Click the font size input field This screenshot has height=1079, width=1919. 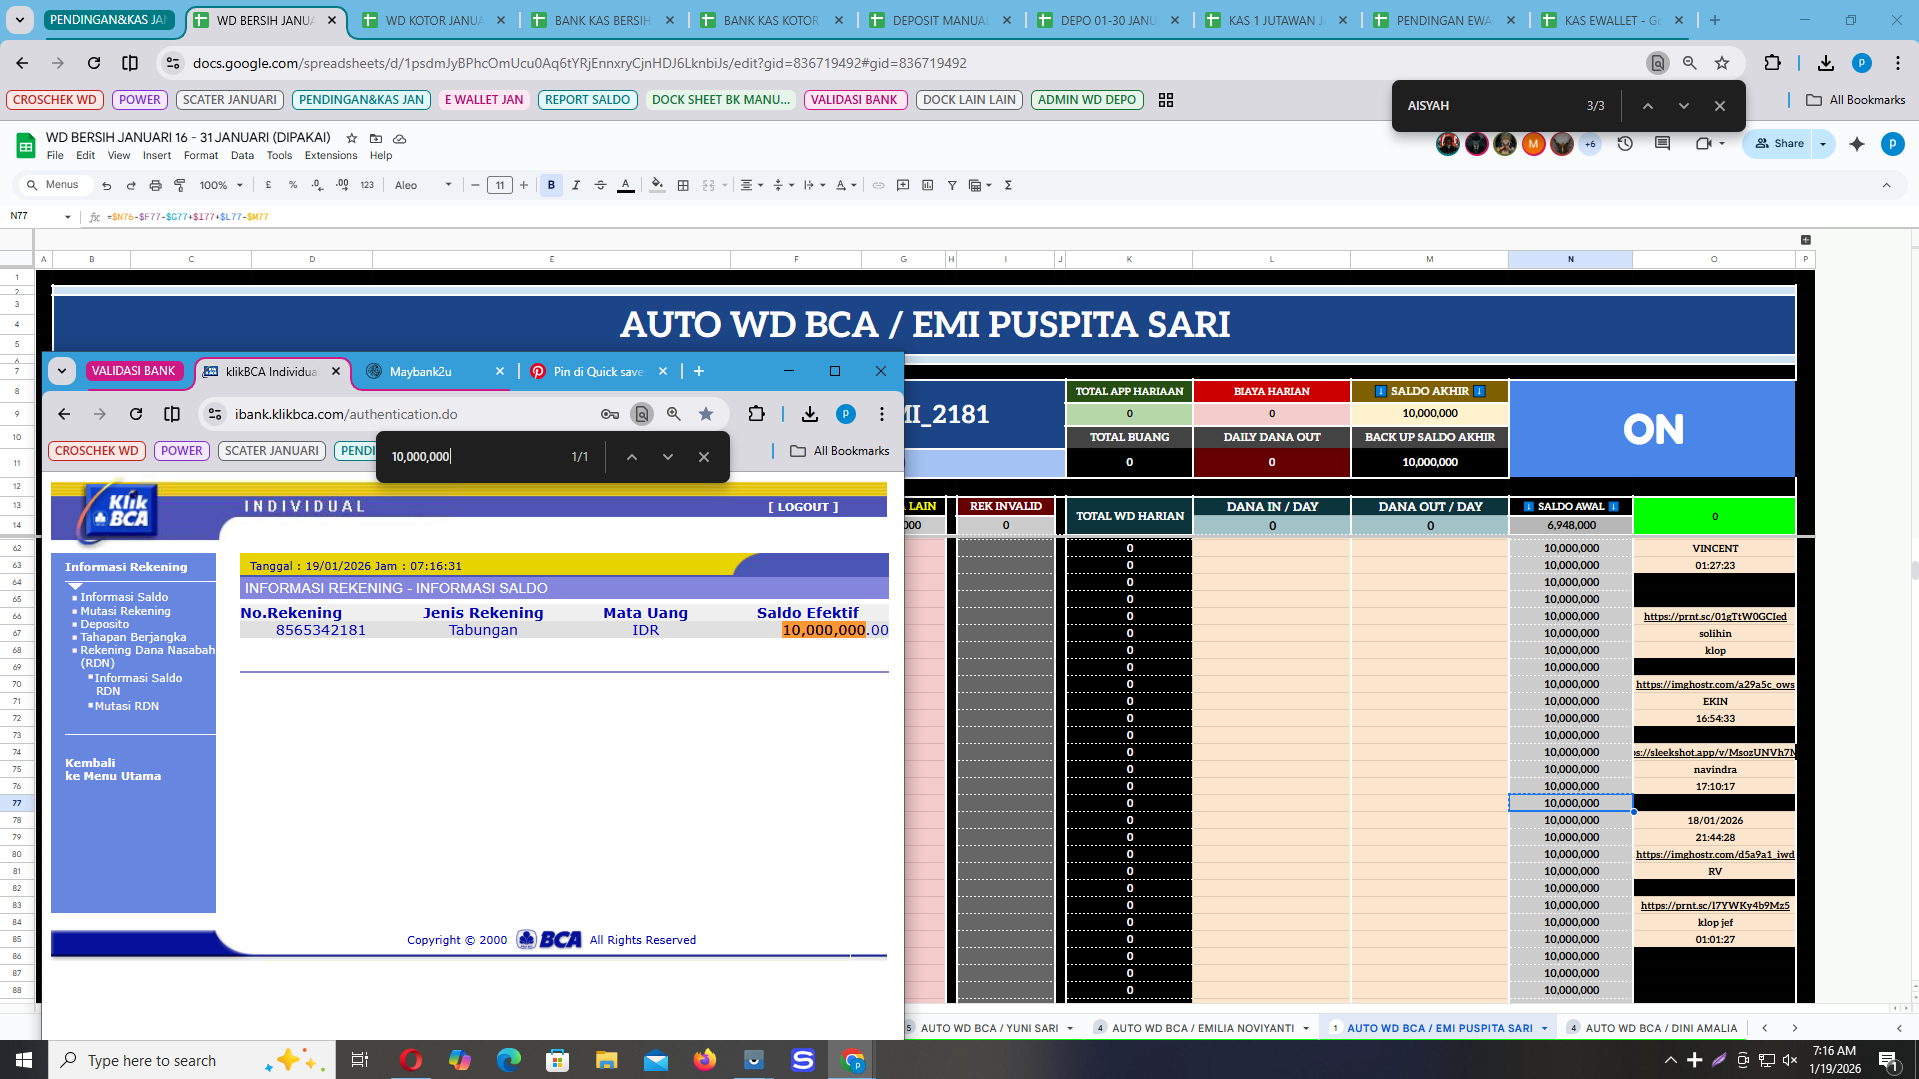click(x=500, y=185)
